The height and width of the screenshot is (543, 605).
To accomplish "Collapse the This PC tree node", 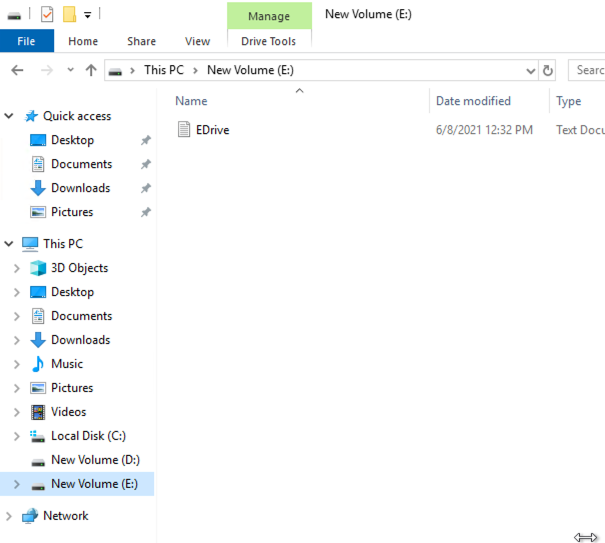I will [9, 244].
